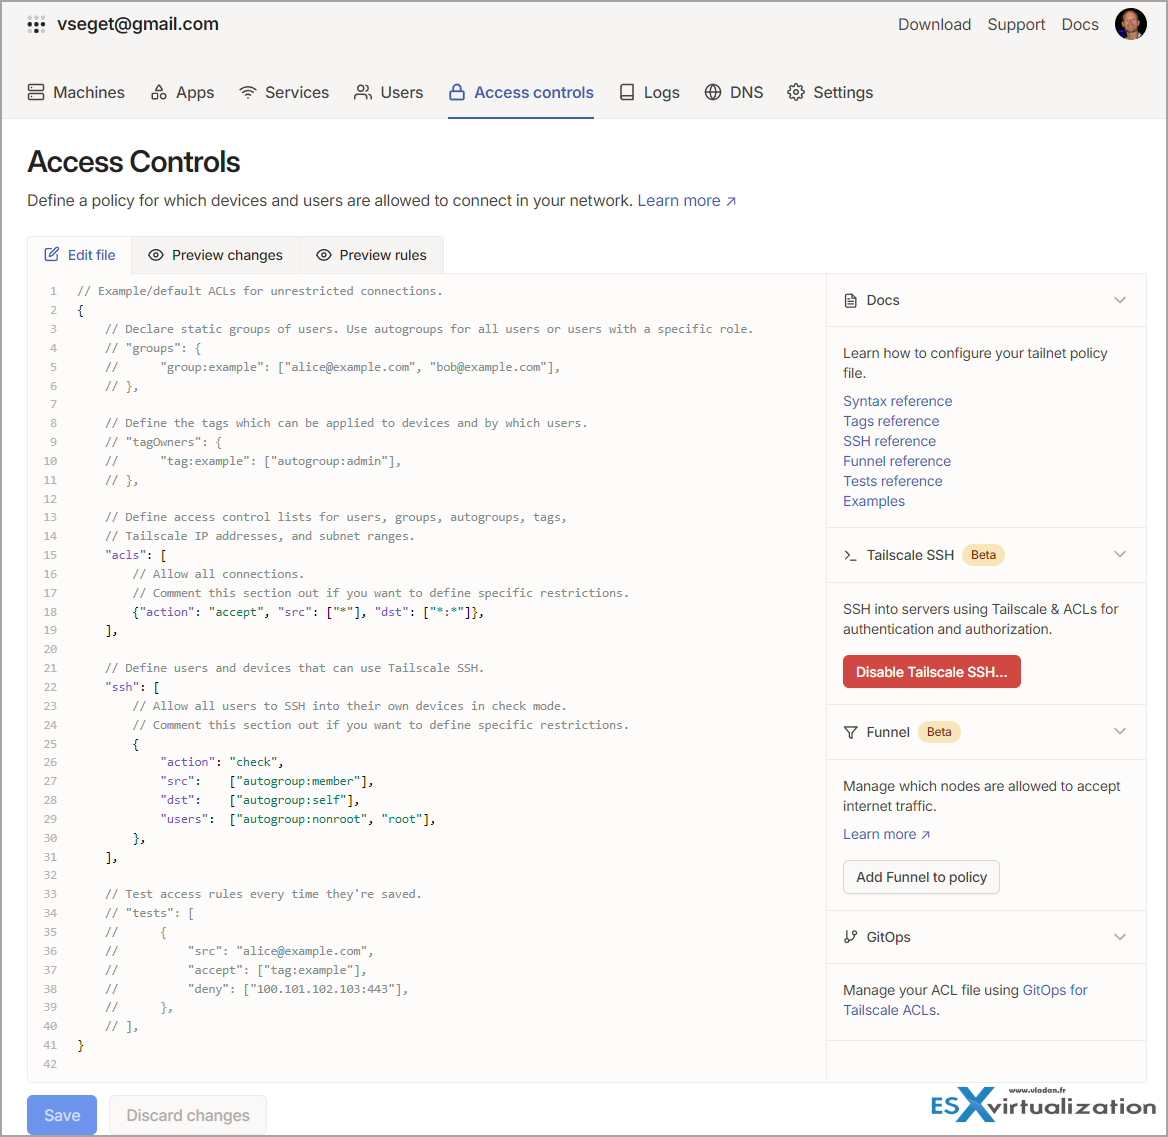The height and width of the screenshot is (1137, 1168).
Task: Switch to the Preview rules tab
Action: [x=371, y=255]
